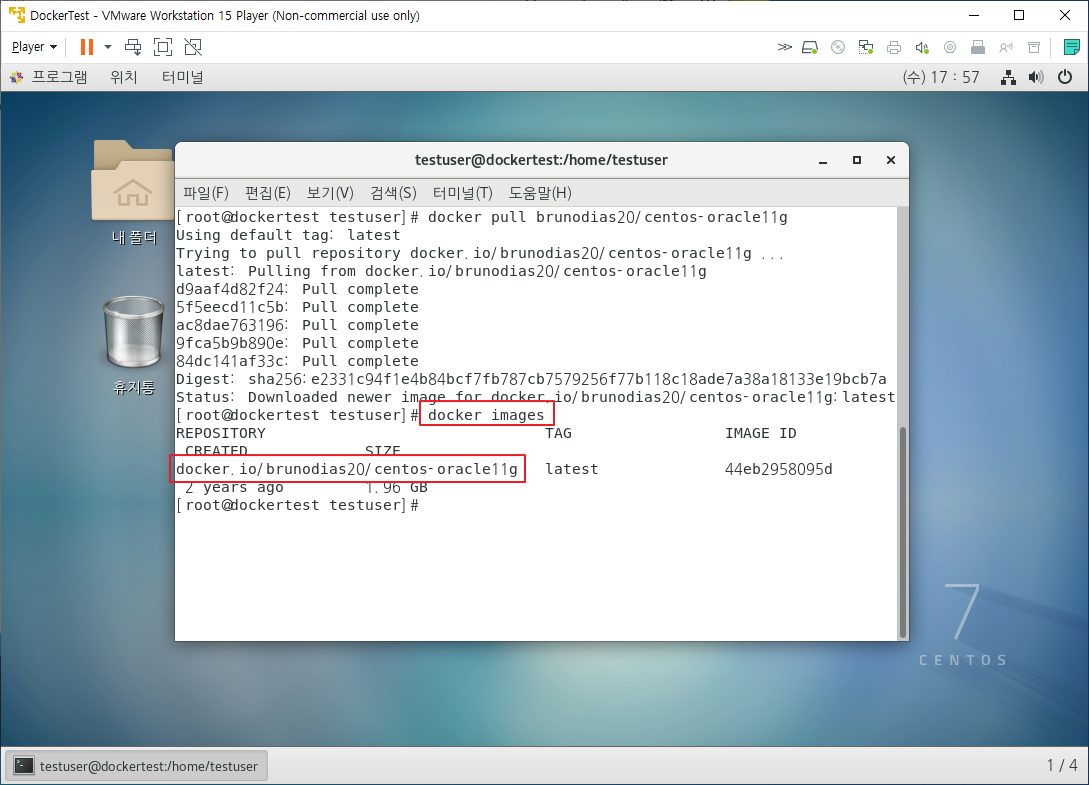Open the 보기(V) menu in terminal
This screenshot has width=1089, height=785.
click(330, 192)
